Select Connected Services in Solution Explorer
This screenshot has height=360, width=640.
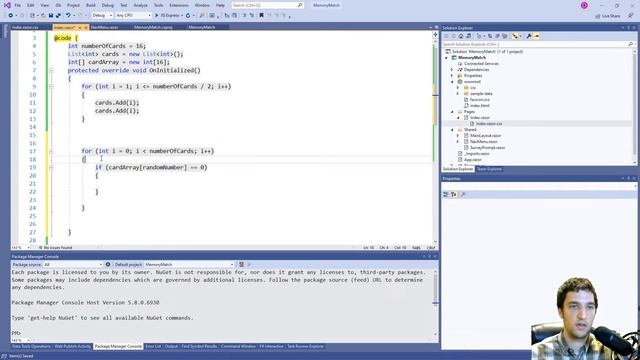click(481, 64)
